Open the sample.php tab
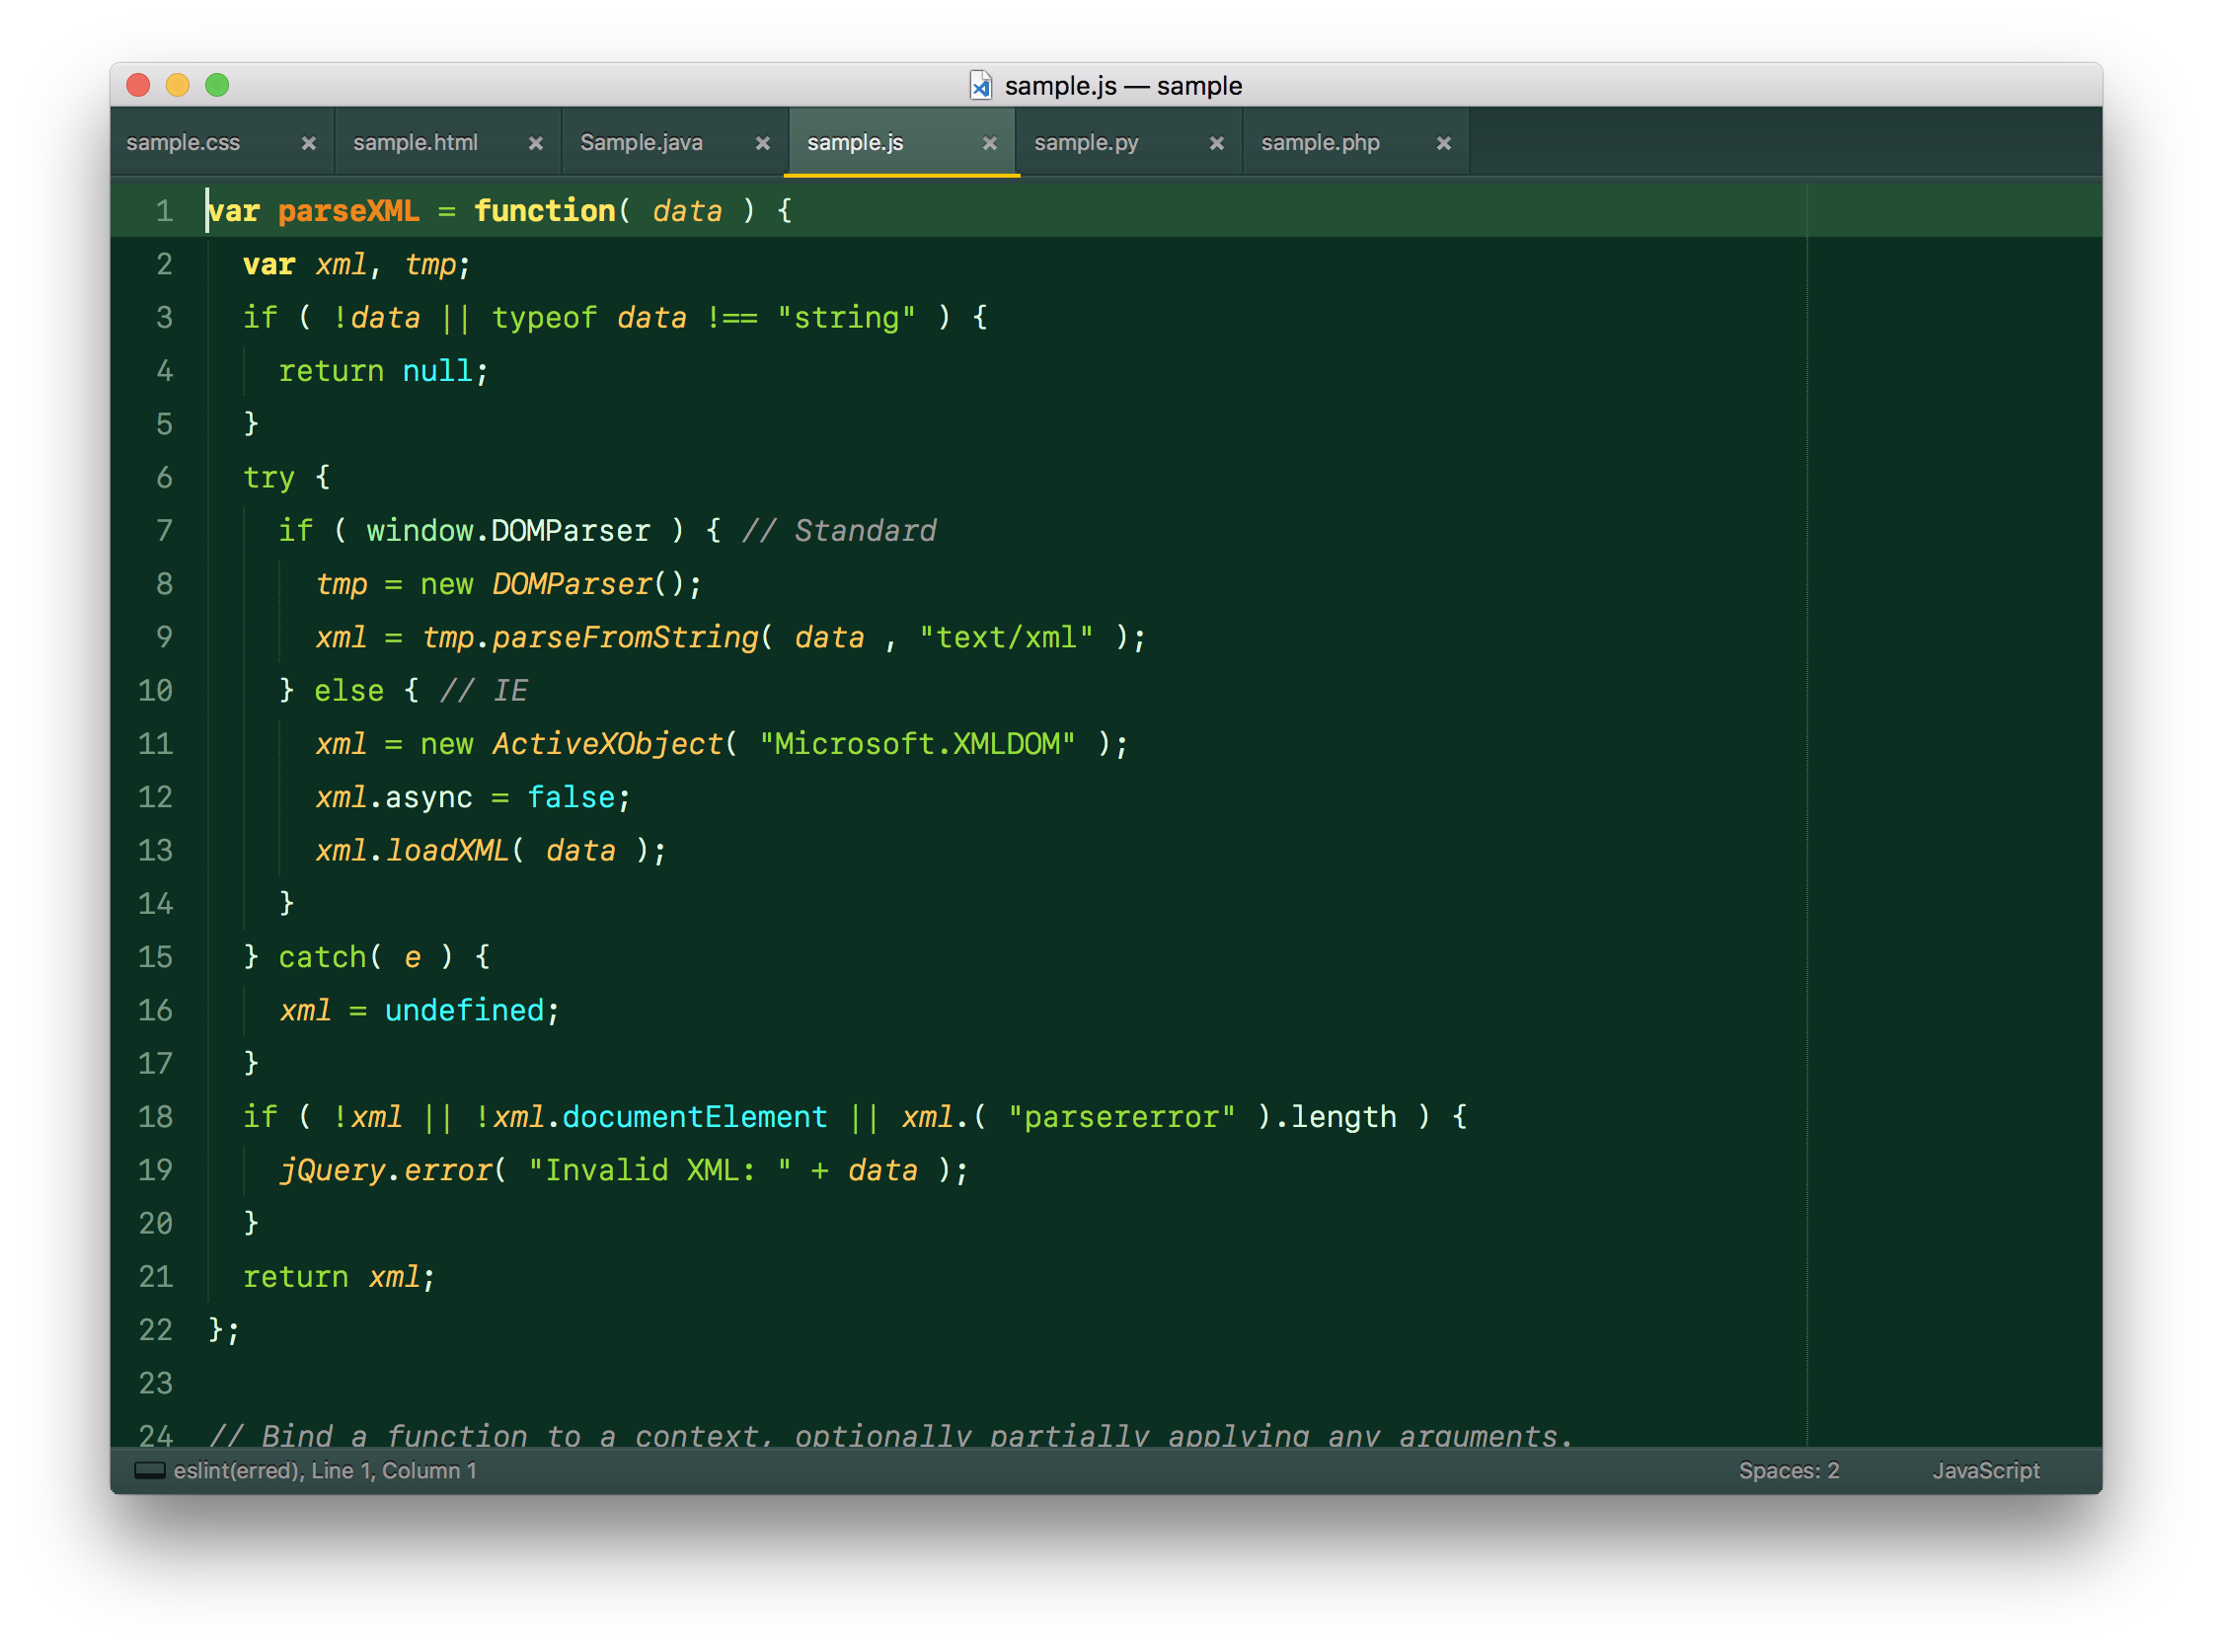The height and width of the screenshot is (1652, 2213). click(x=1320, y=143)
